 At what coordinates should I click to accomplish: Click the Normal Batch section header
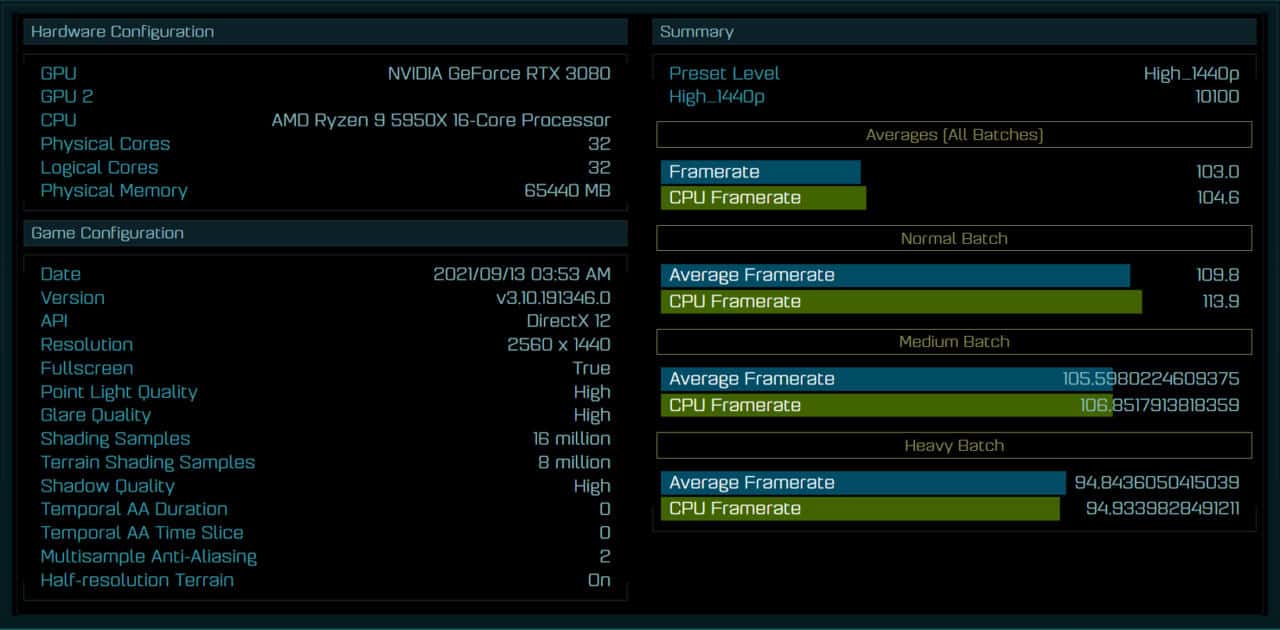click(954, 238)
